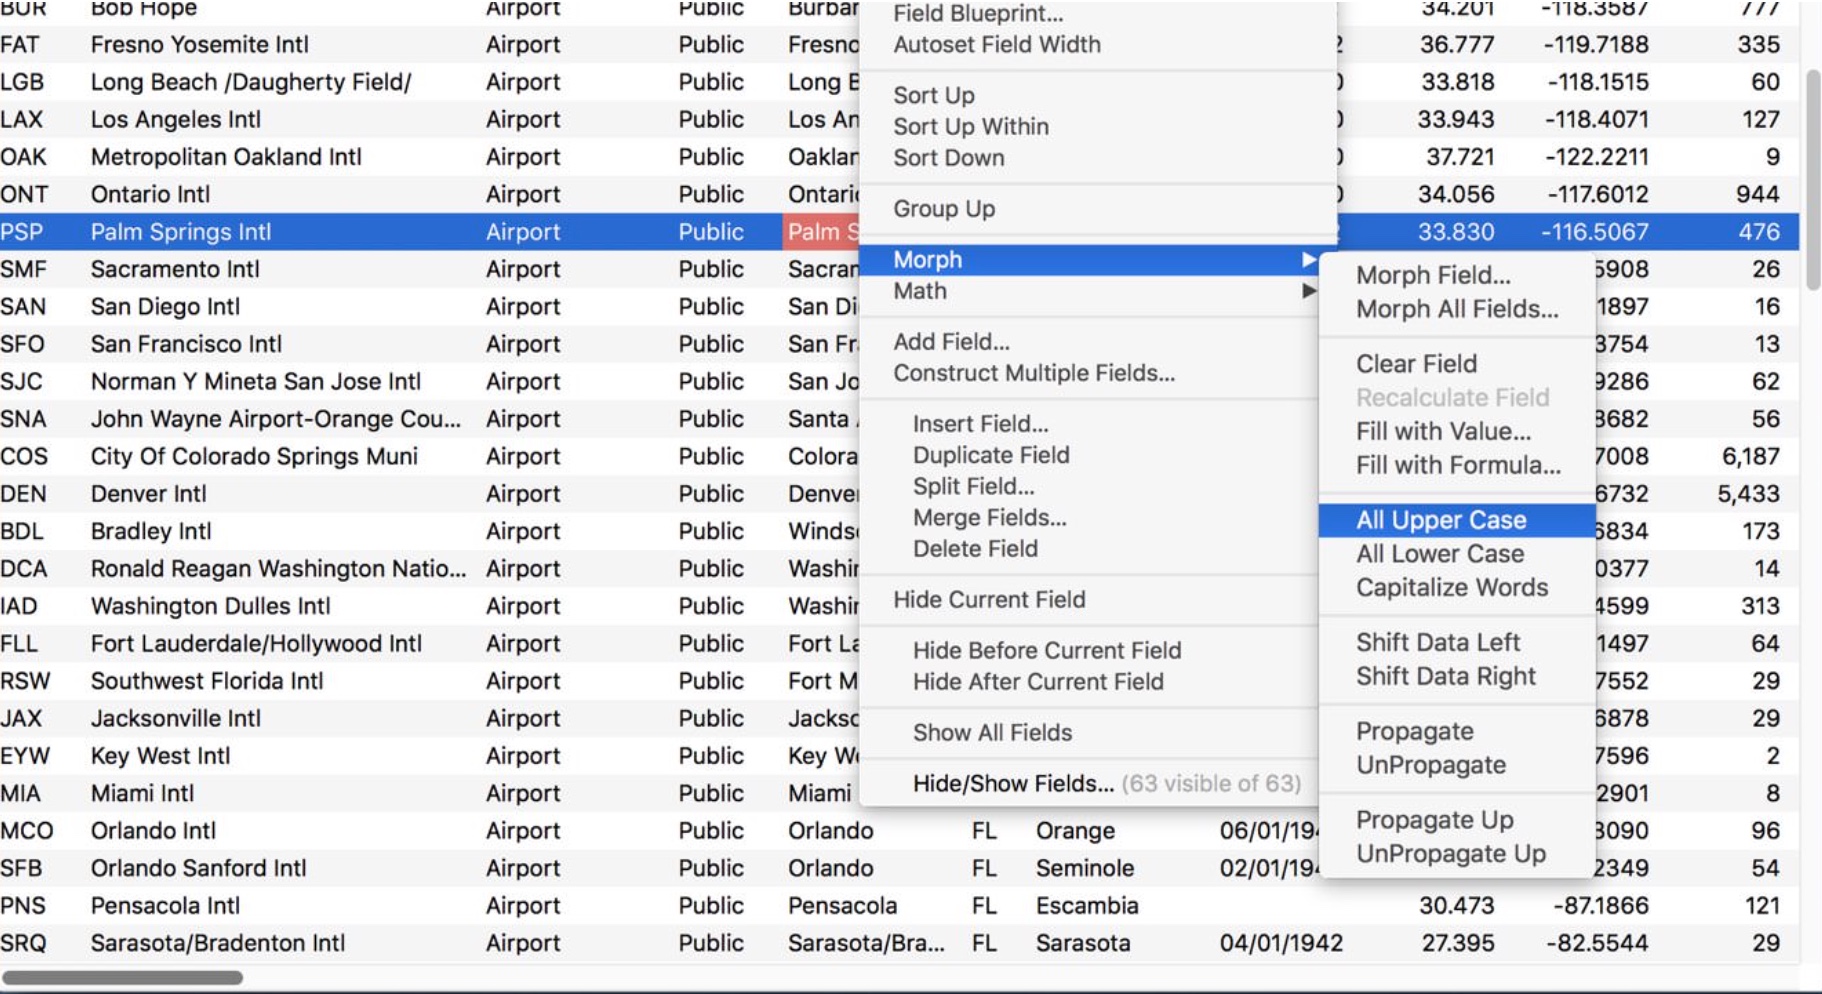Select Propagate Up menu item
Viewport: 1822px width, 994px height.
tap(1434, 820)
